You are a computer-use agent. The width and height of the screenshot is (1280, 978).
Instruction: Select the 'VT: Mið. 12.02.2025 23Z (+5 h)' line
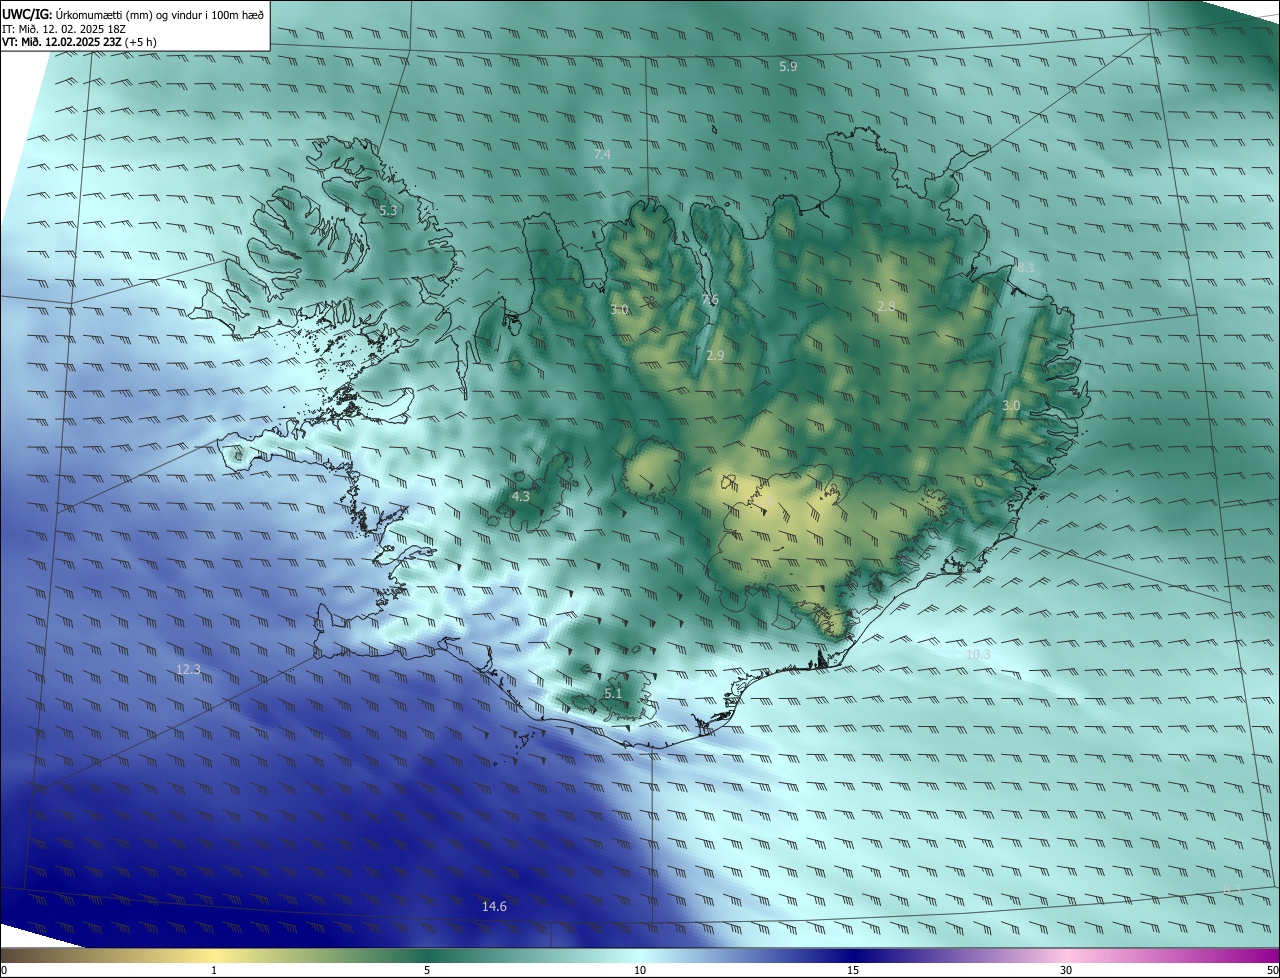[80, 42]
